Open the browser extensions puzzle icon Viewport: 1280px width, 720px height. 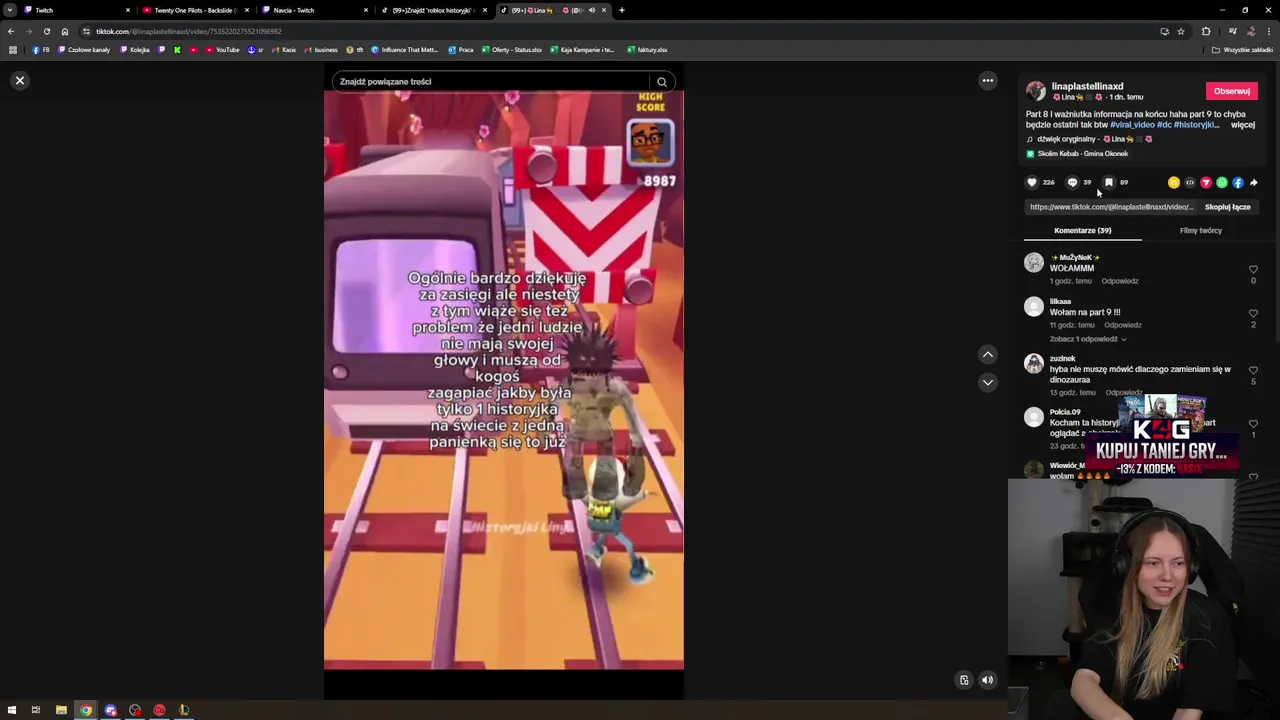pos(1205,31)
